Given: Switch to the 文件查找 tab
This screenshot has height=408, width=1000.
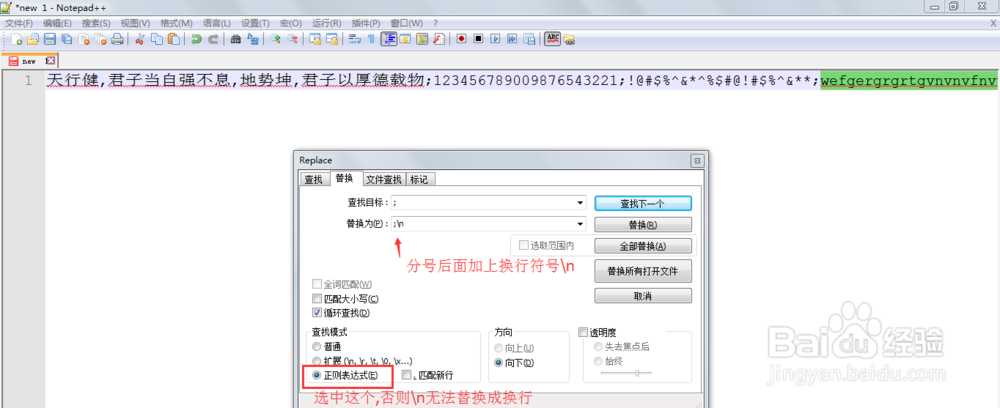Looking at the screenshot, I should [384, 180].
